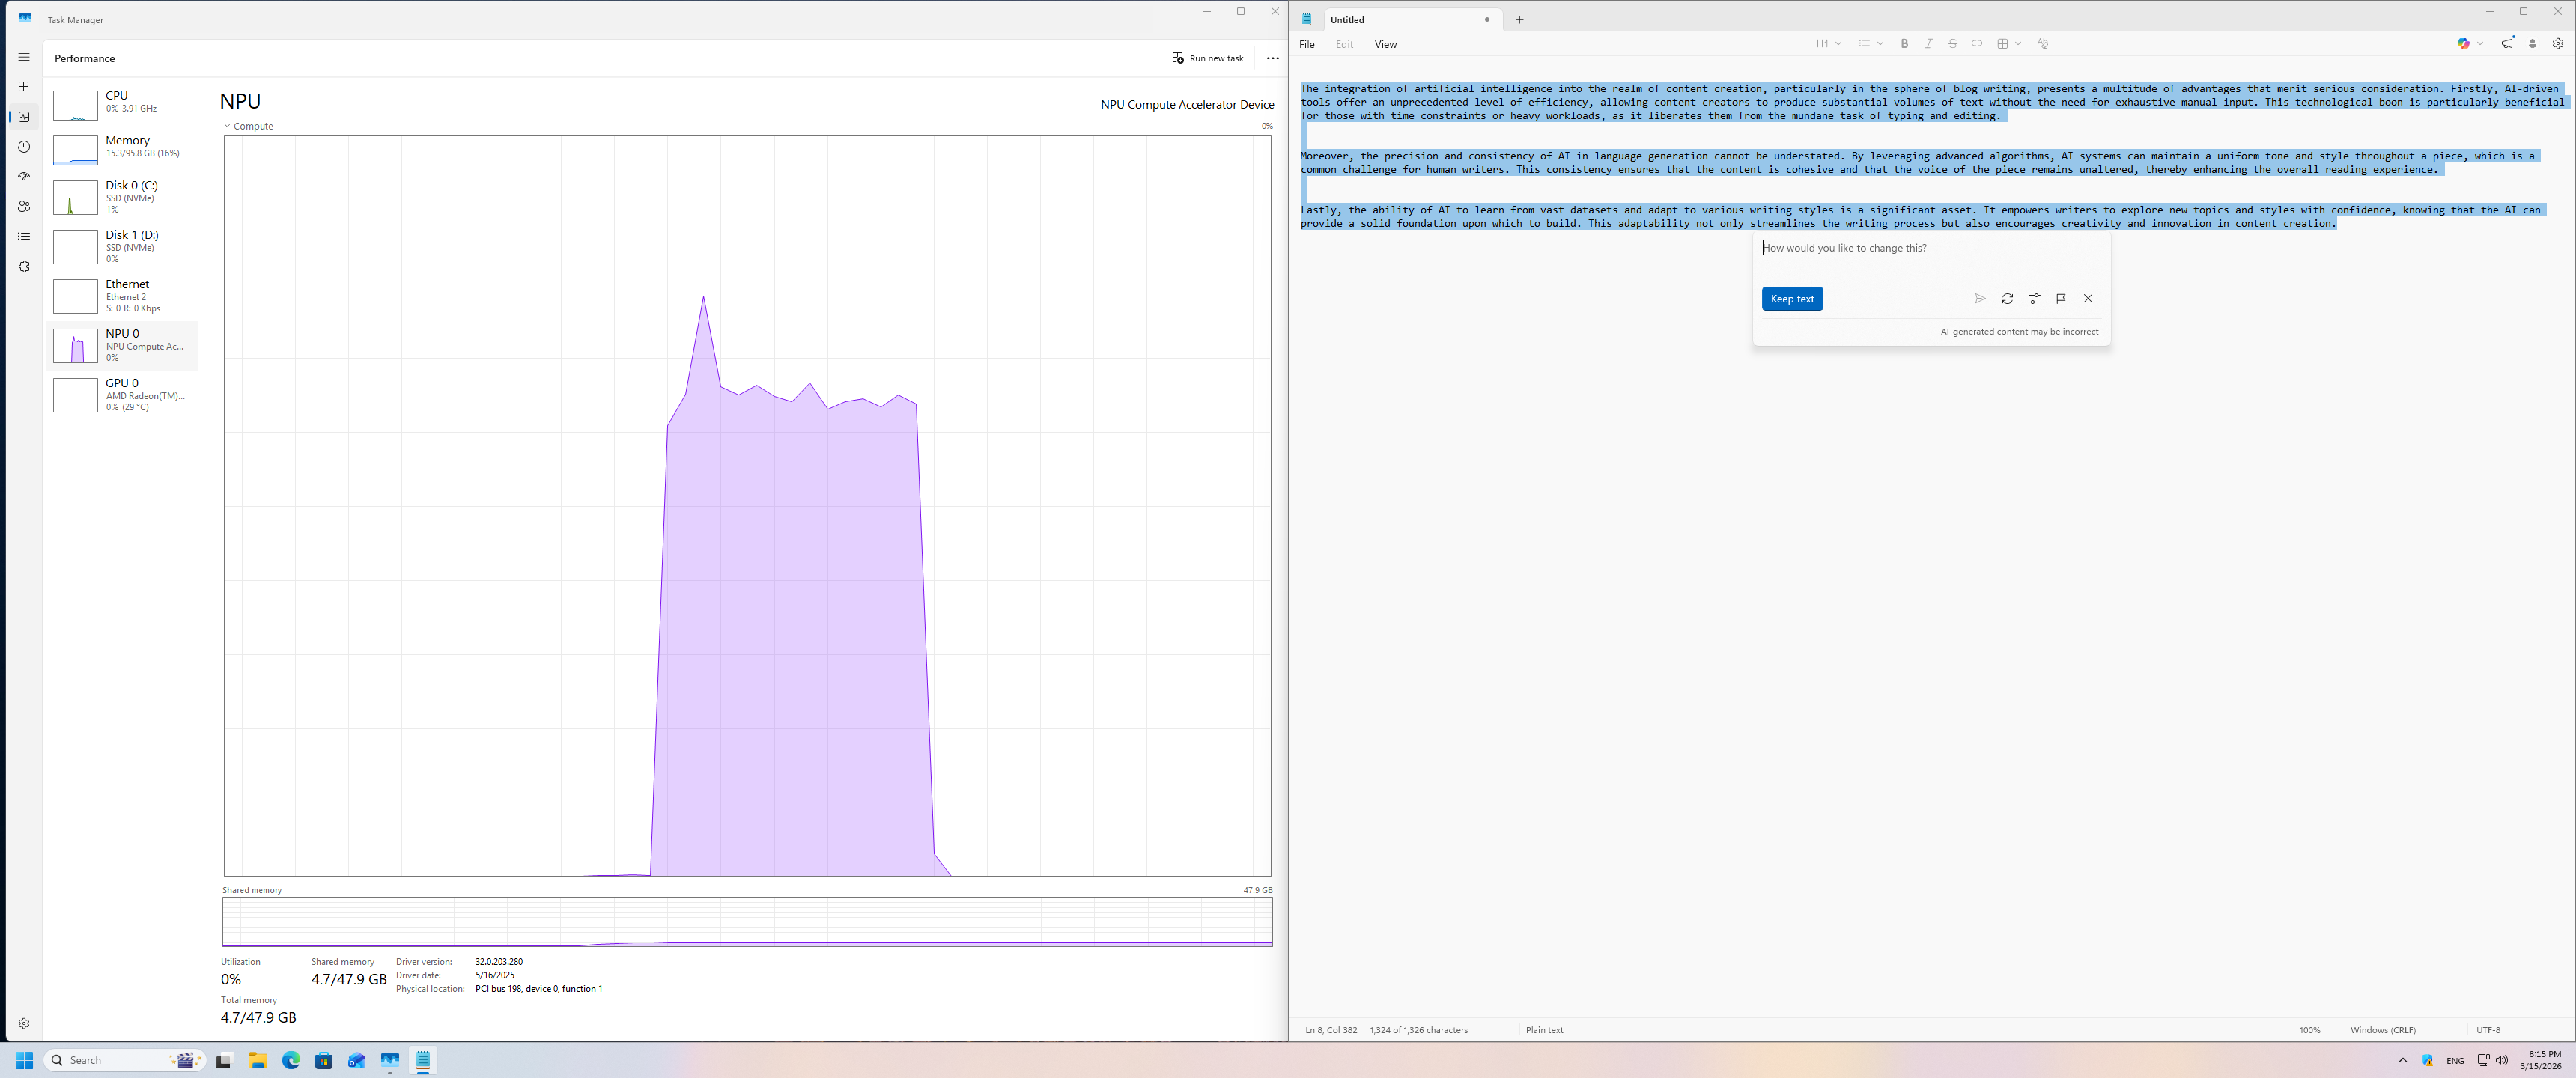Click the Regenerate icon in the rewrite popup
Viewport: 2576px width, 1078px height.
[x=2007, y=299]
